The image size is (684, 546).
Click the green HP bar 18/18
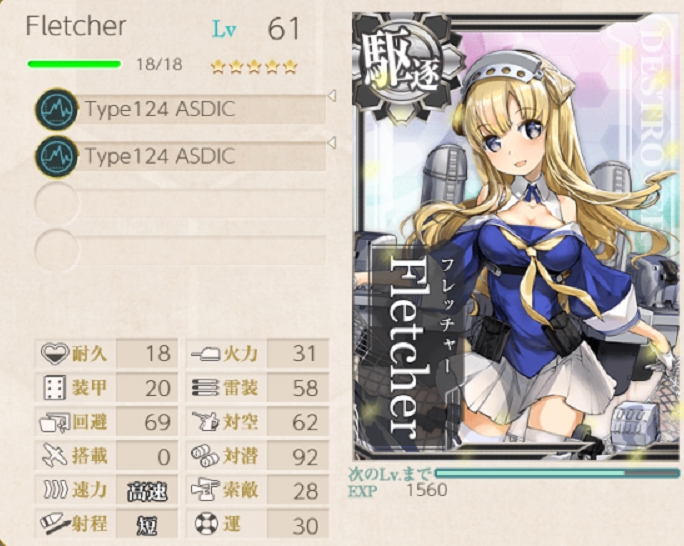[74, 65]
